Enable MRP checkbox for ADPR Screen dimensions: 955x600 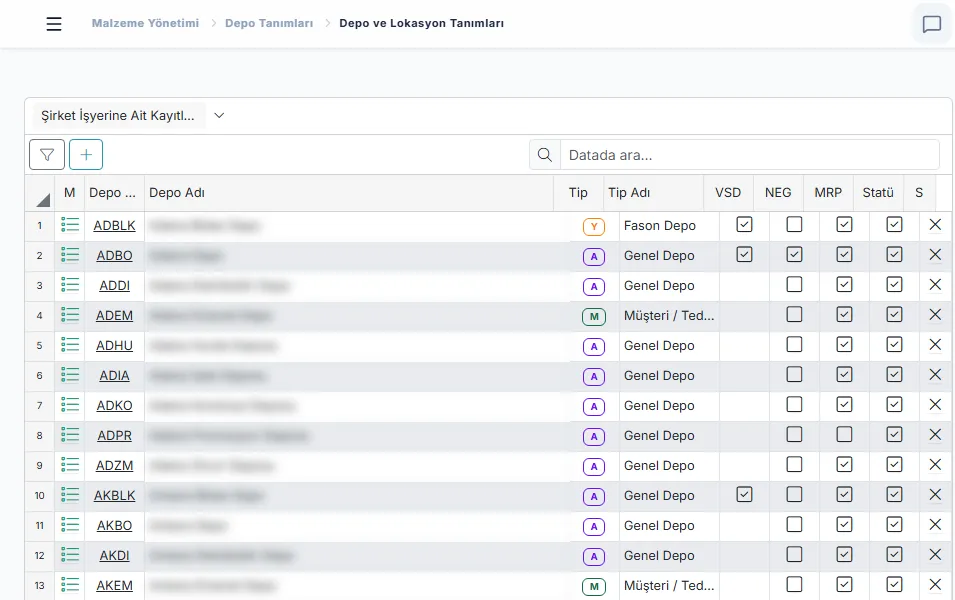844,434
